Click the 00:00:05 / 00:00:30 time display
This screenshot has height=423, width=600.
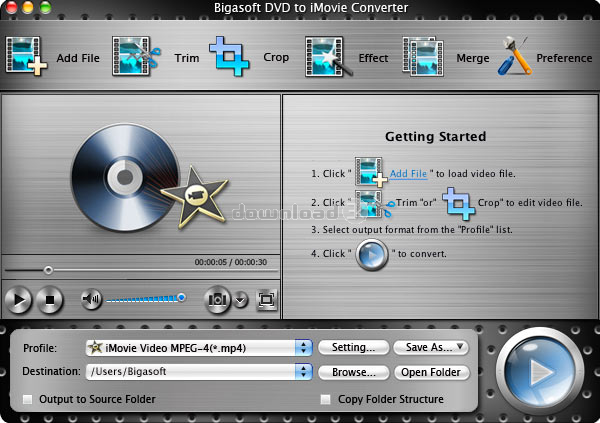[x=231, y=262]
